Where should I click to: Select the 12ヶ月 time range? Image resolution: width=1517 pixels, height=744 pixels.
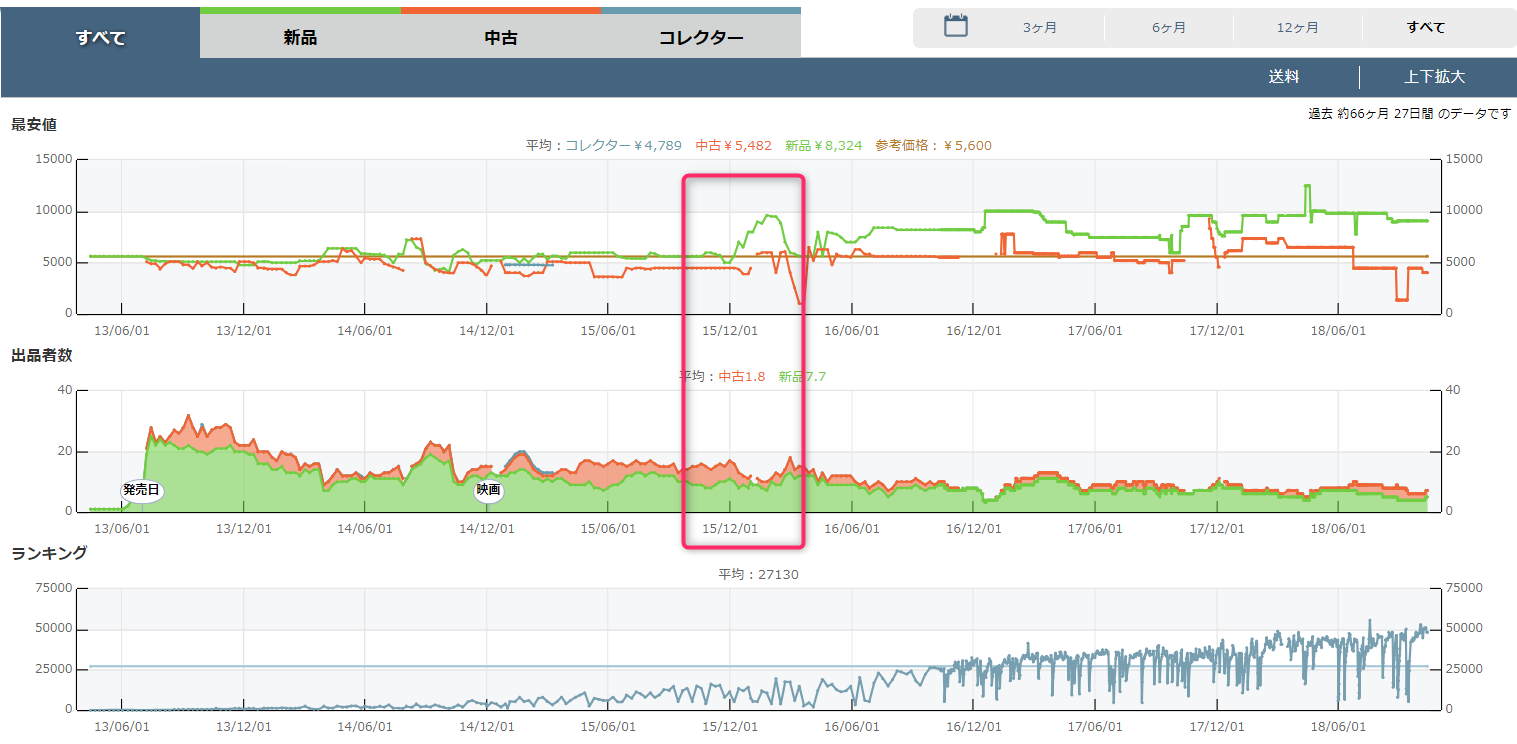1297,28
